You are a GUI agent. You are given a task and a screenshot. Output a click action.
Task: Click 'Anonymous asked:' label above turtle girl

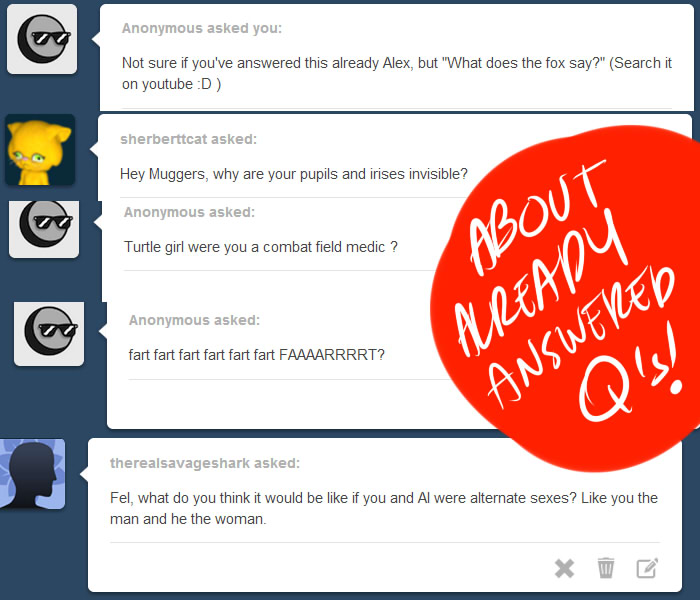pos(189,212)
